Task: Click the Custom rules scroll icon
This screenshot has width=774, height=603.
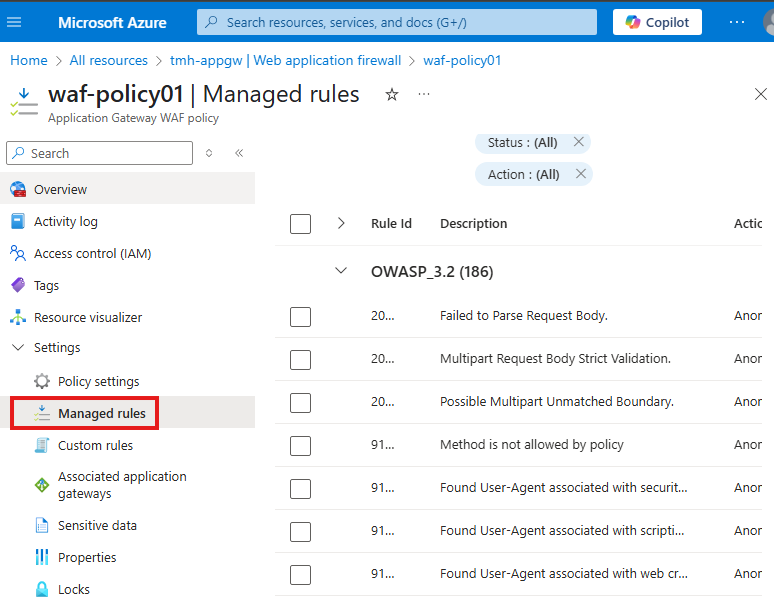Action: [42, 445]
